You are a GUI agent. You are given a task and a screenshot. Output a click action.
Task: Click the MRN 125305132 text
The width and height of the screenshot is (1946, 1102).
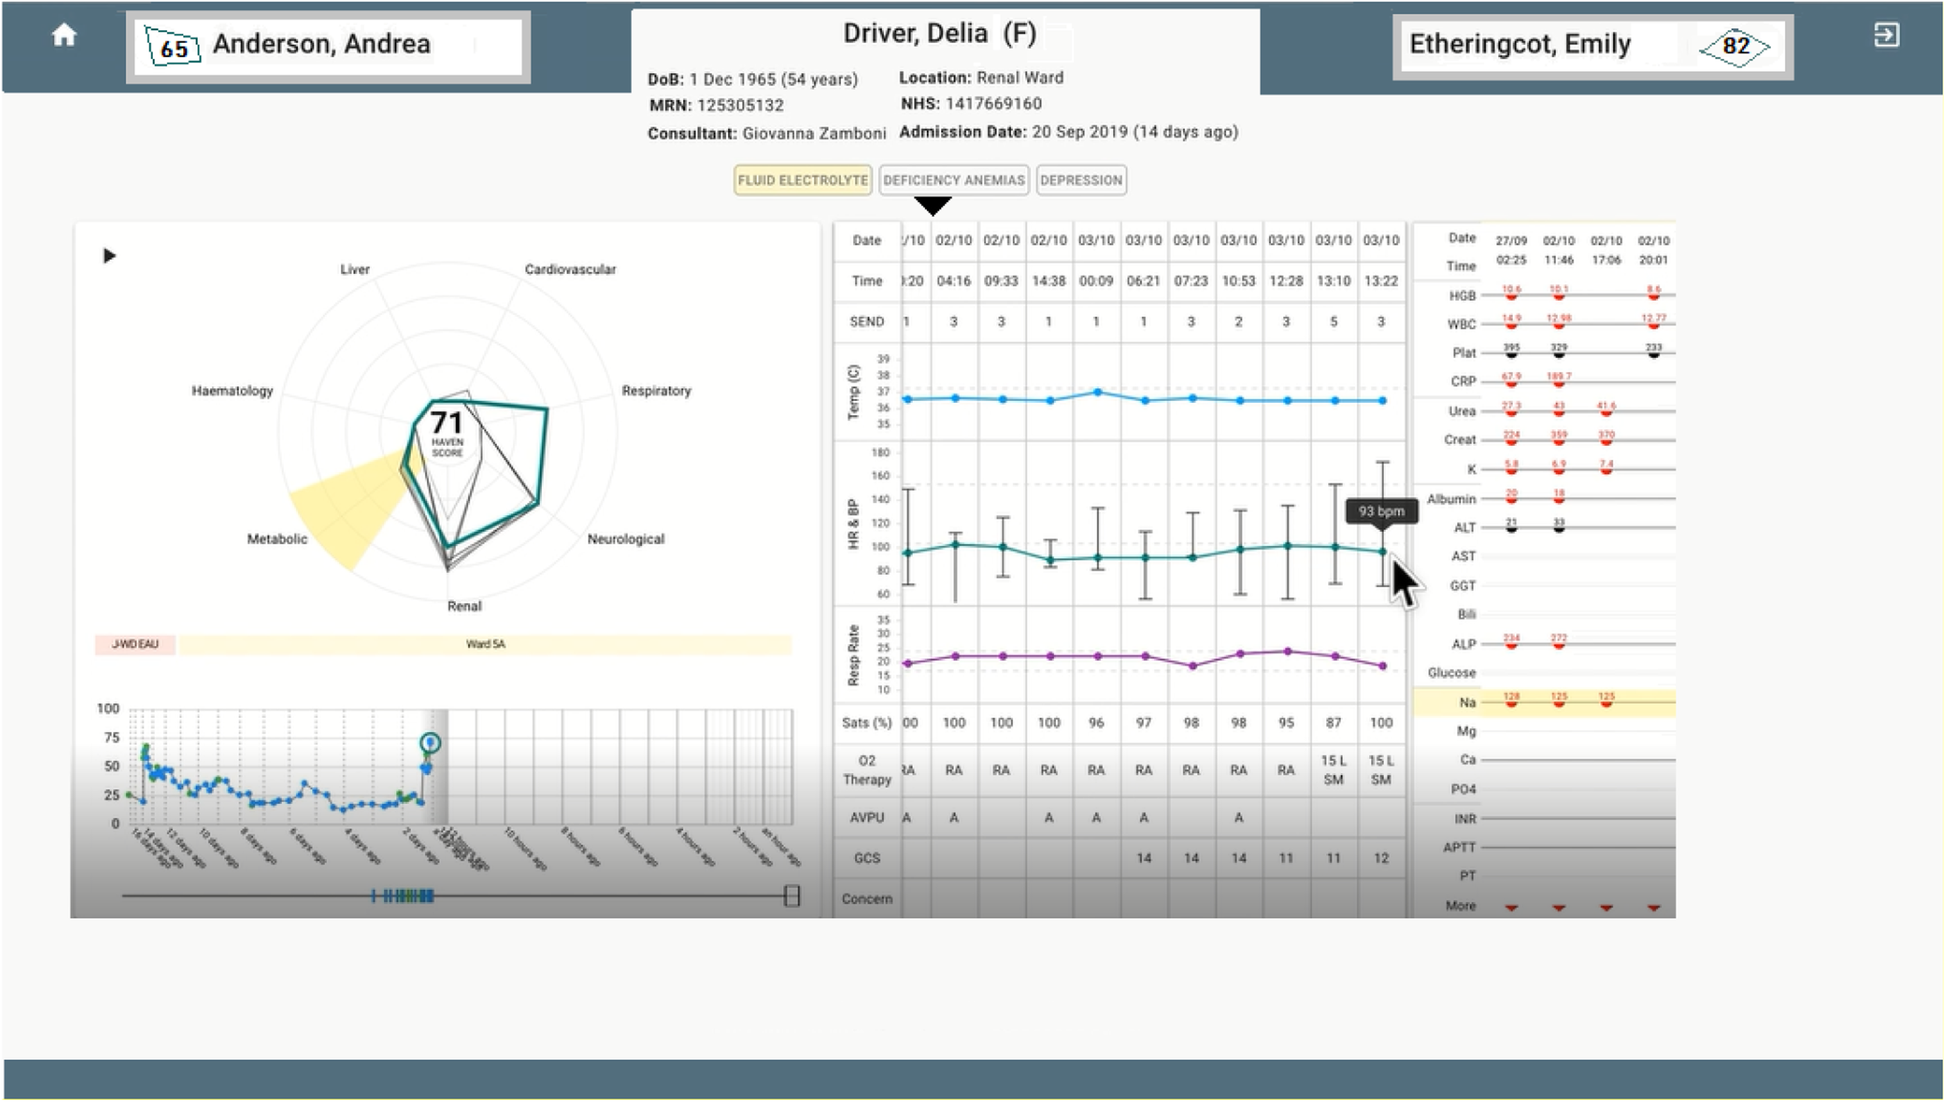[716, 106]
